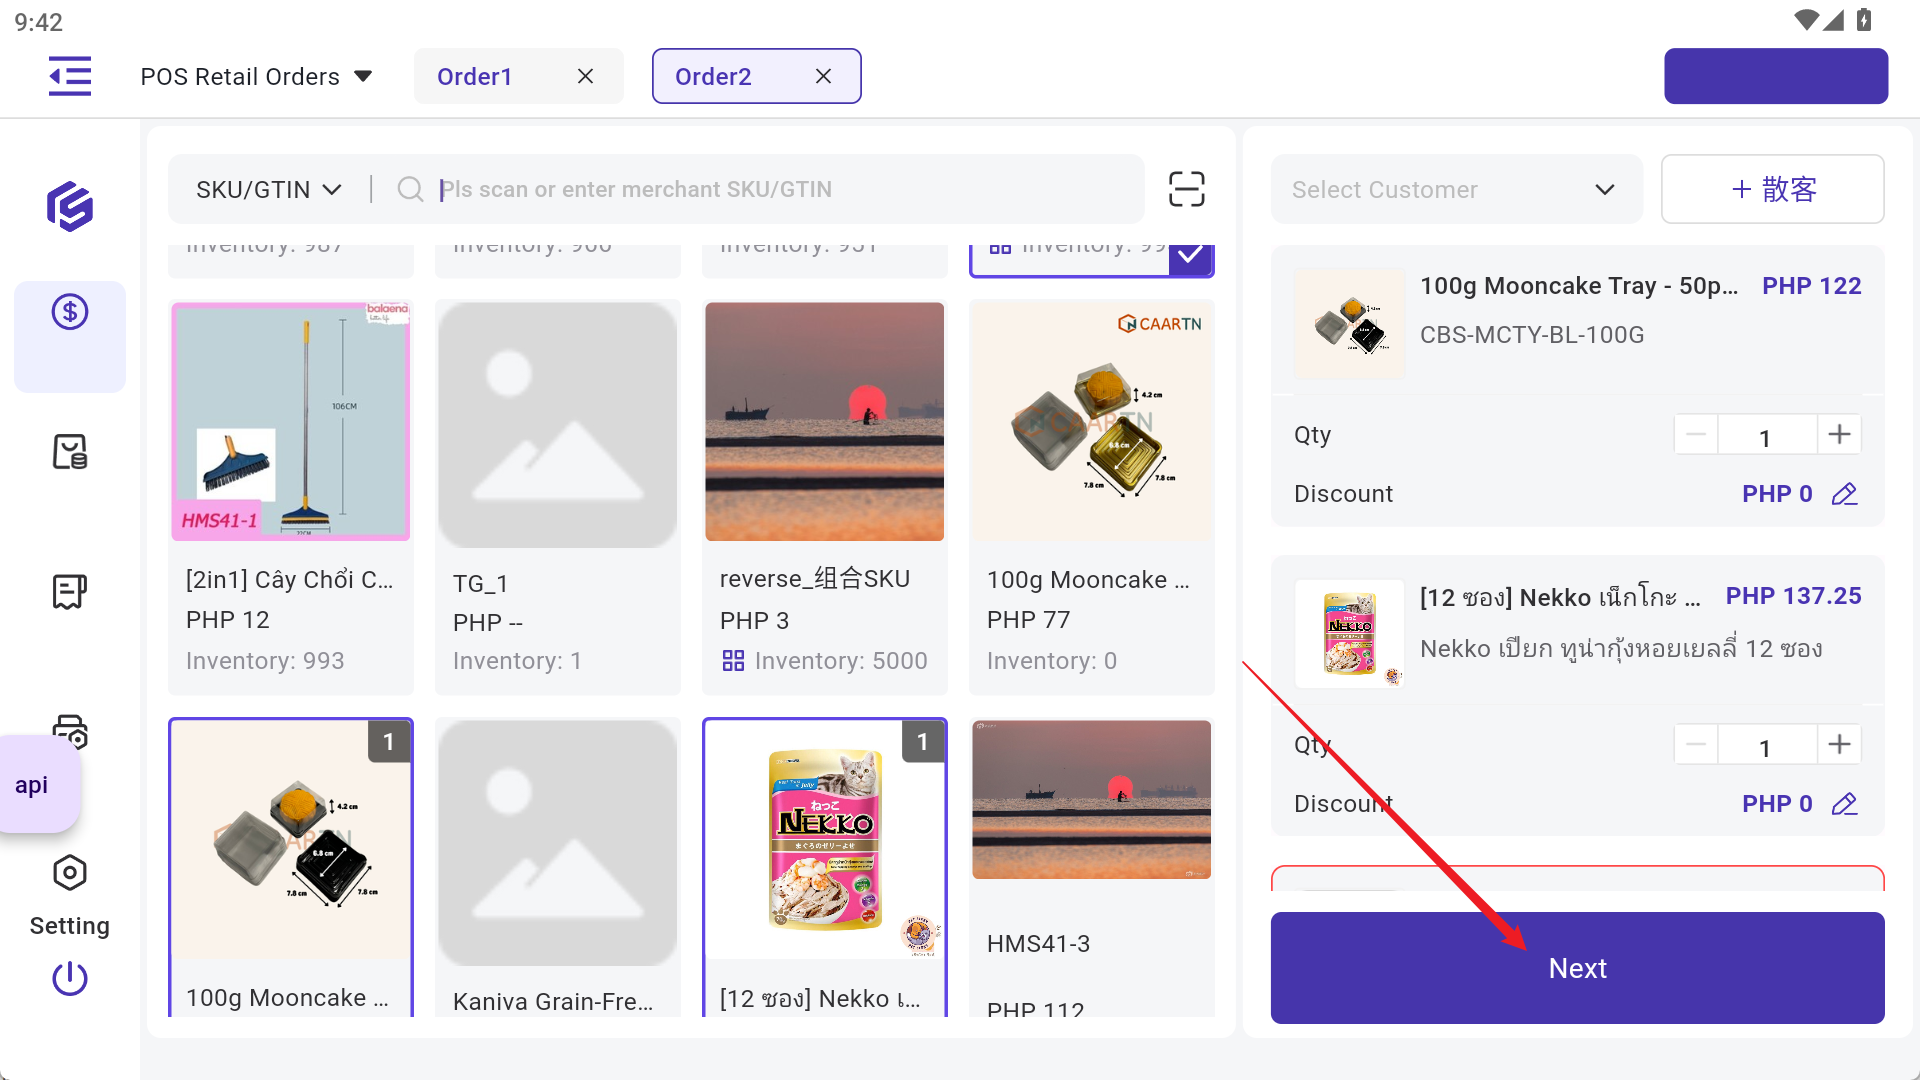Select the [2in1] Cây Chổi product card

(291, 497)
